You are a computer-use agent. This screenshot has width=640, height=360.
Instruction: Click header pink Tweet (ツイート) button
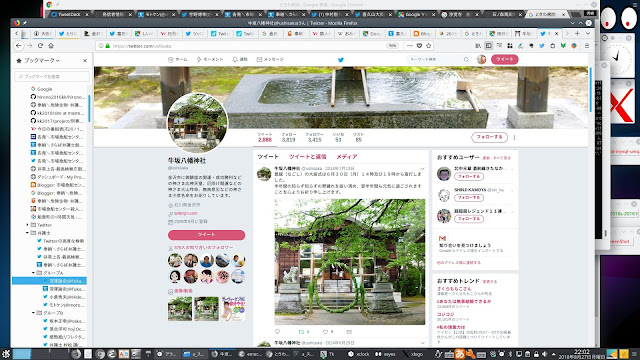pyautogui.click(x=504, y=60)
